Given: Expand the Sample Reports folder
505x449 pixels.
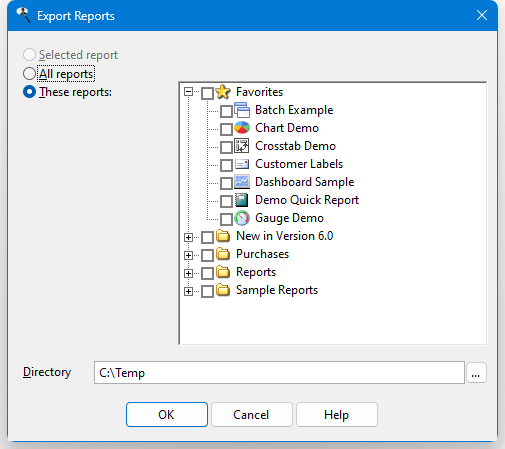Looking at the screenshot, I should coord(188,291).
